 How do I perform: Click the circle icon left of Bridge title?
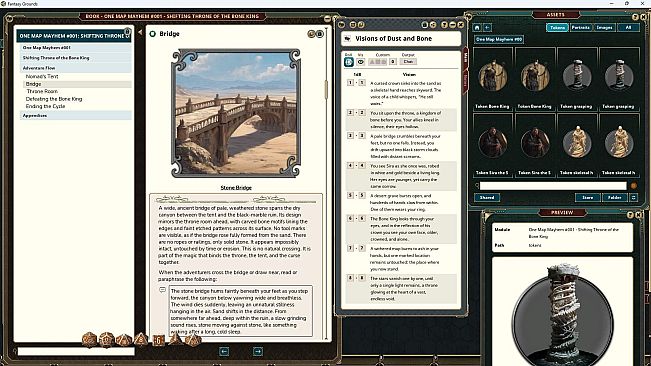point(152,34)
